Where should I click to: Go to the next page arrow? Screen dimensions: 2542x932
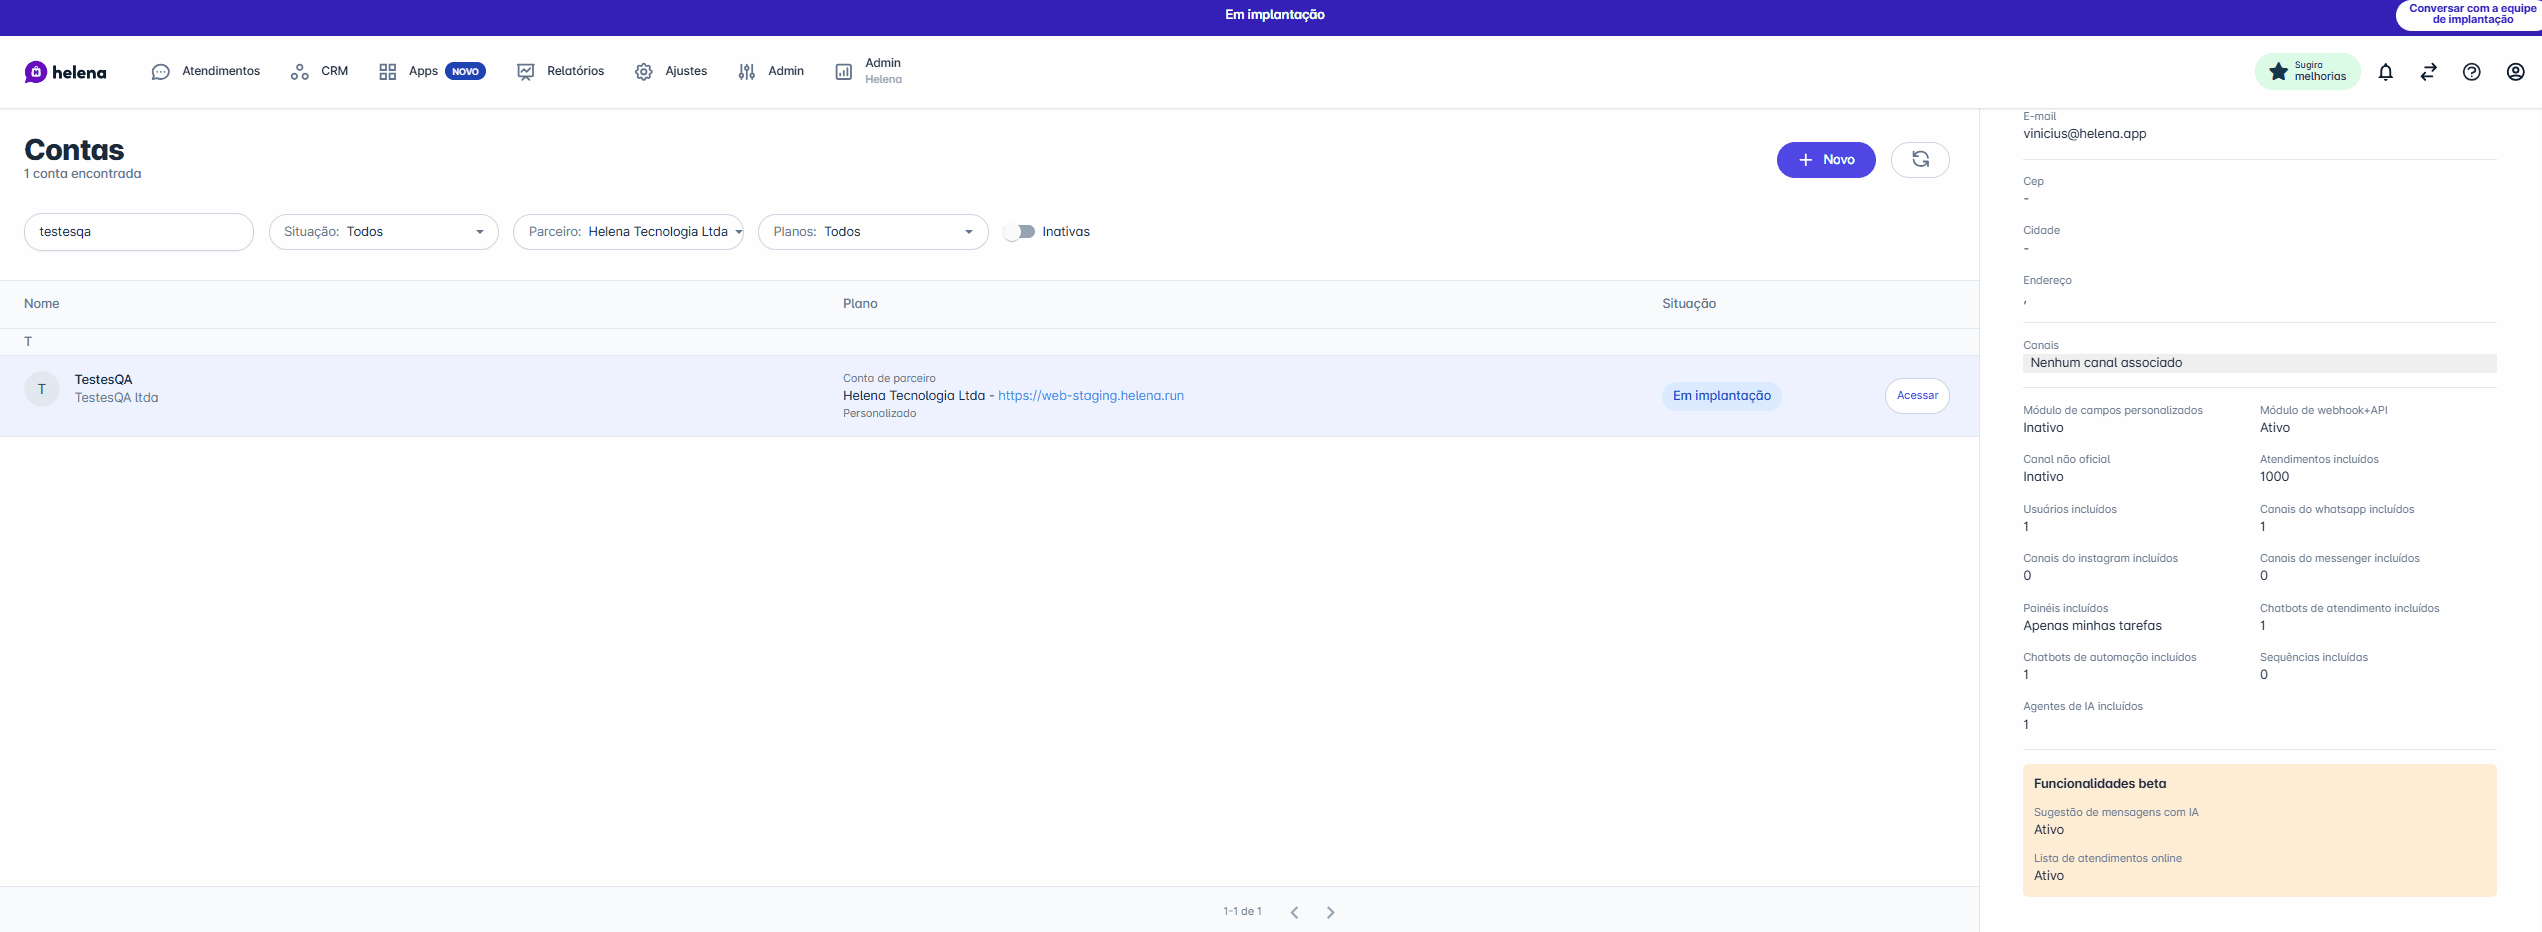(x=1330, y=912)
